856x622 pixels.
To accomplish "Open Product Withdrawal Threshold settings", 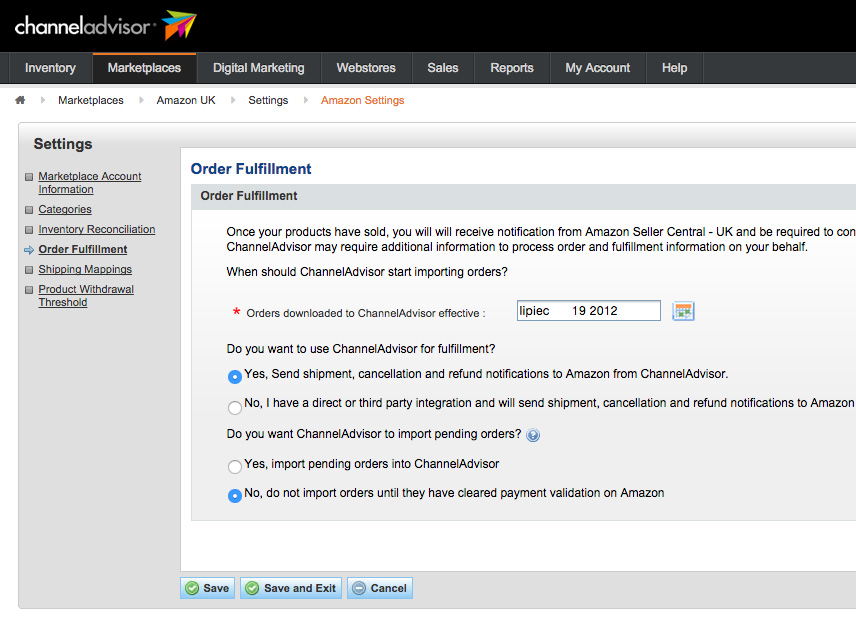I will (86, 296).
